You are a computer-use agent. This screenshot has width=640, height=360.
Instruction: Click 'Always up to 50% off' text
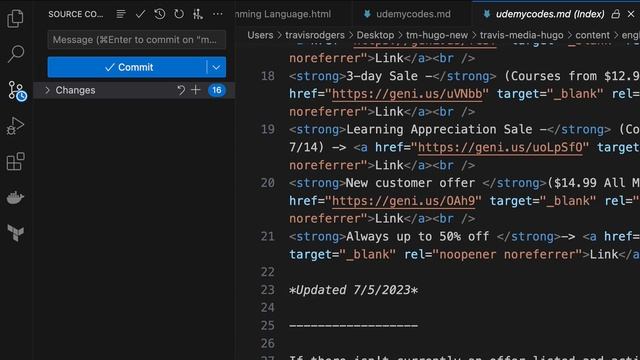(x=418, y=236)
